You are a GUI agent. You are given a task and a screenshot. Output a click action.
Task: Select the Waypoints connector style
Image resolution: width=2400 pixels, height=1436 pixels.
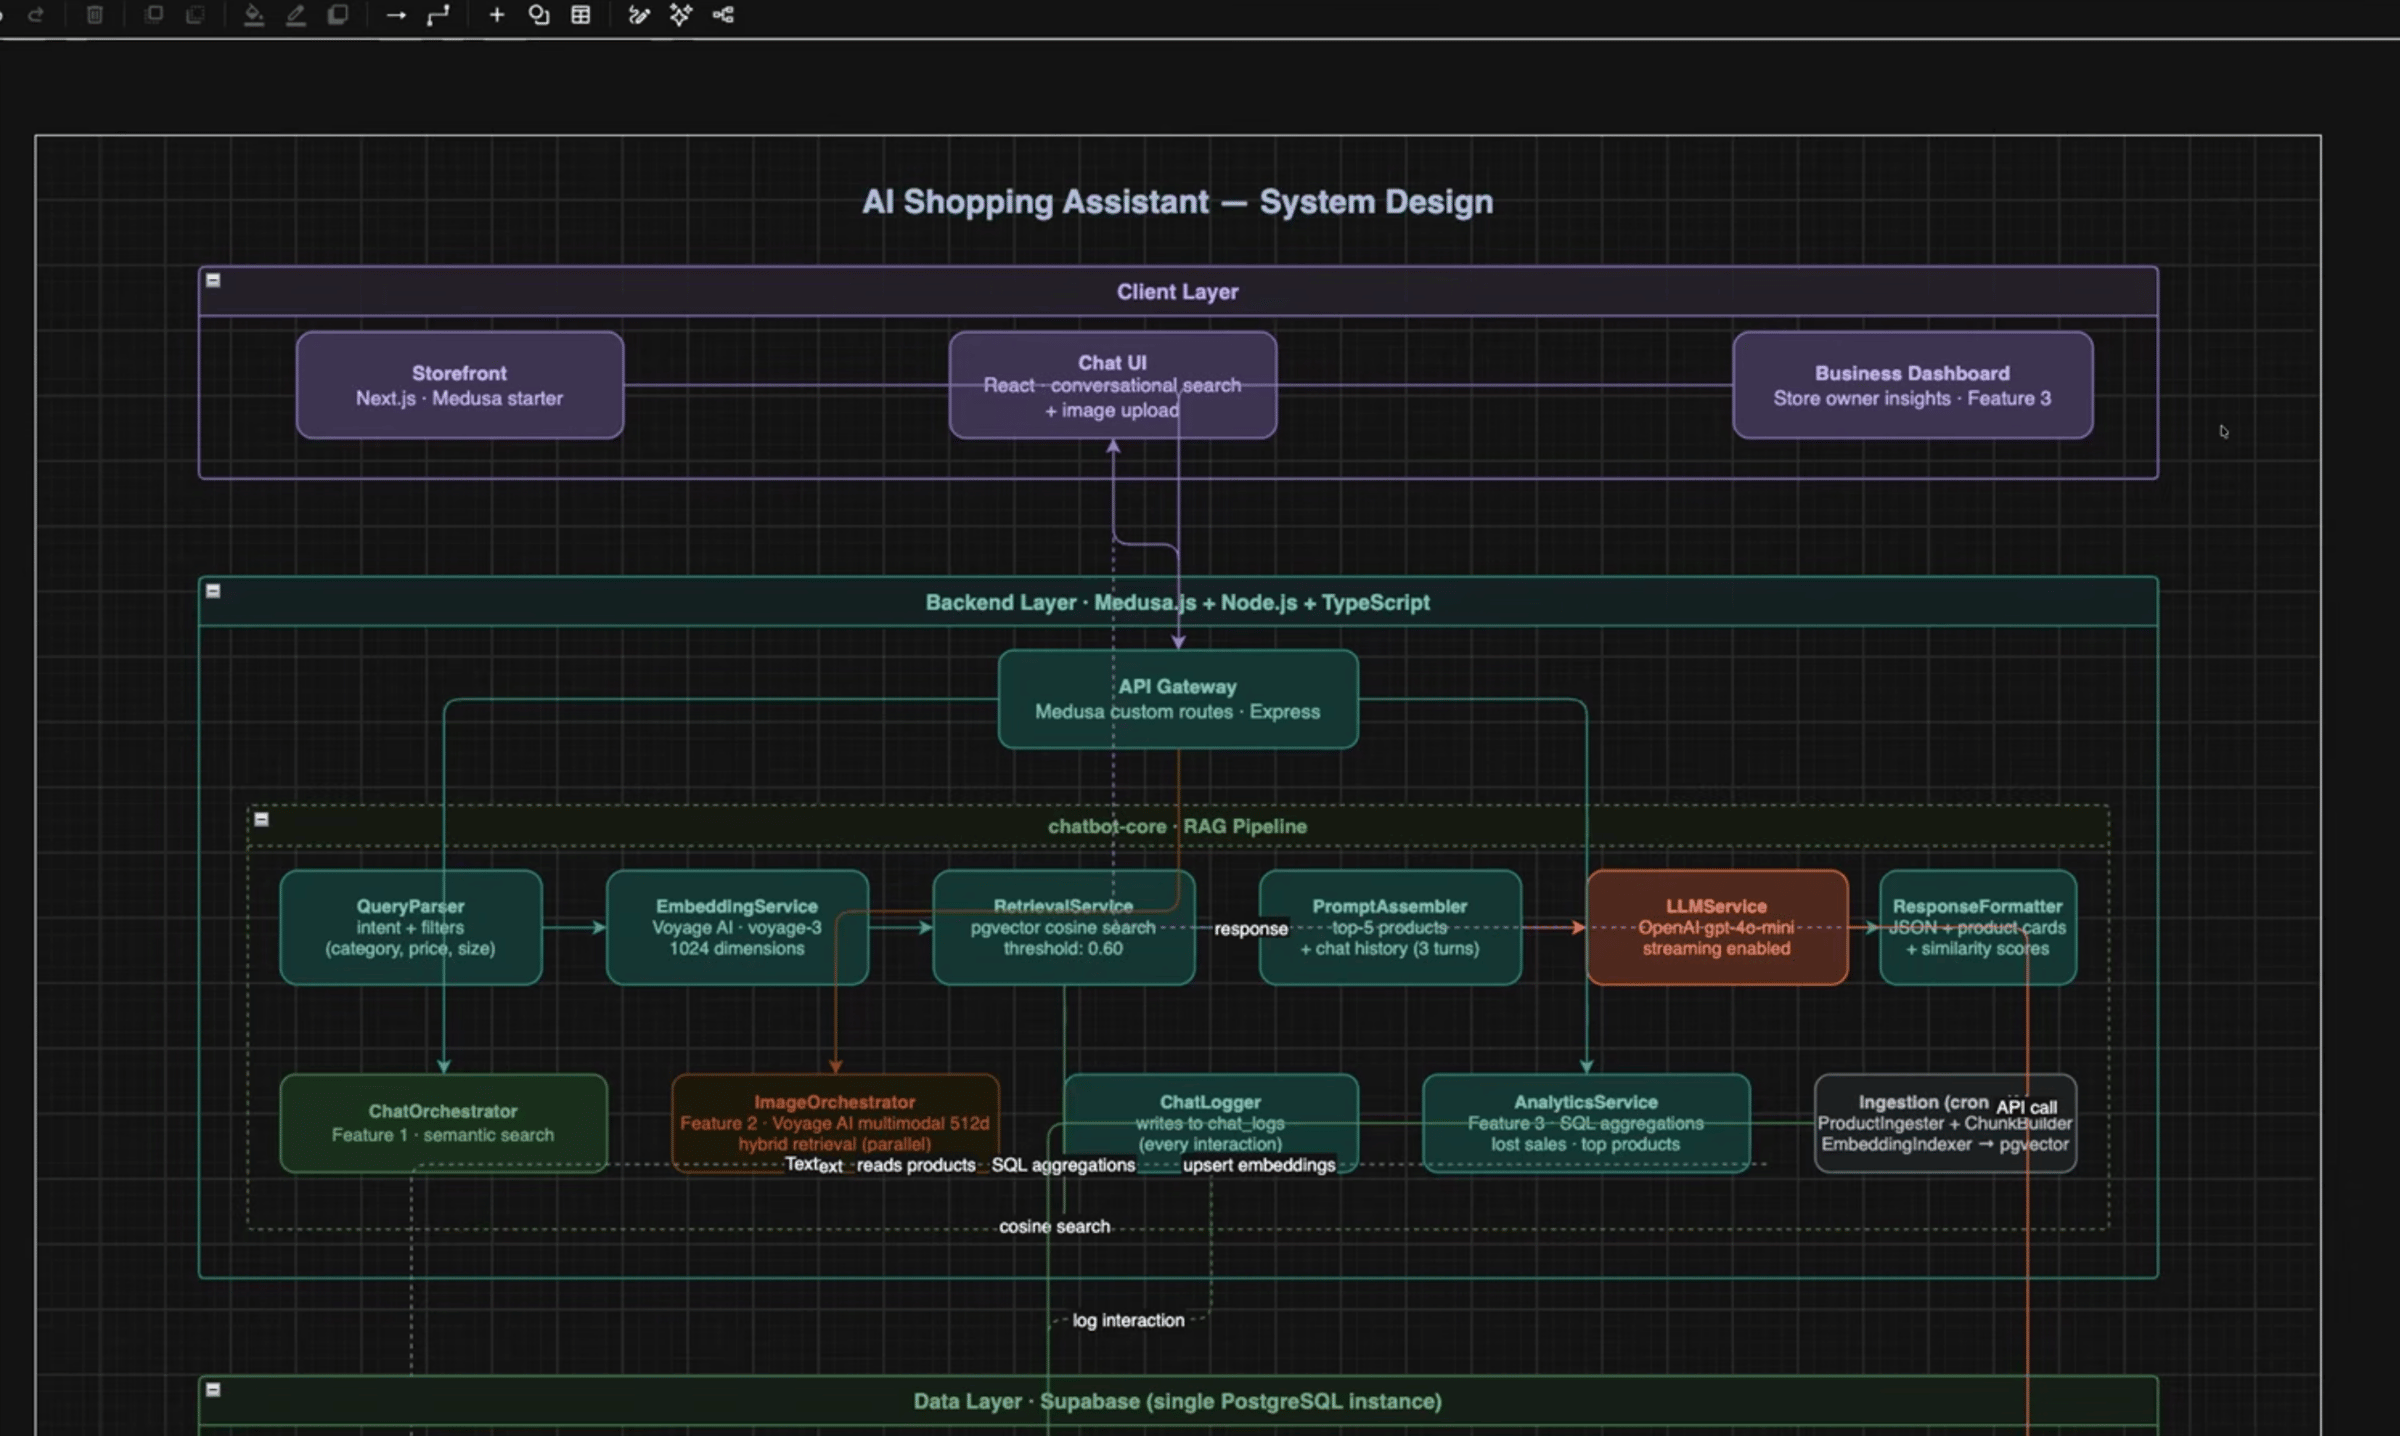click(x=438, y=15)
